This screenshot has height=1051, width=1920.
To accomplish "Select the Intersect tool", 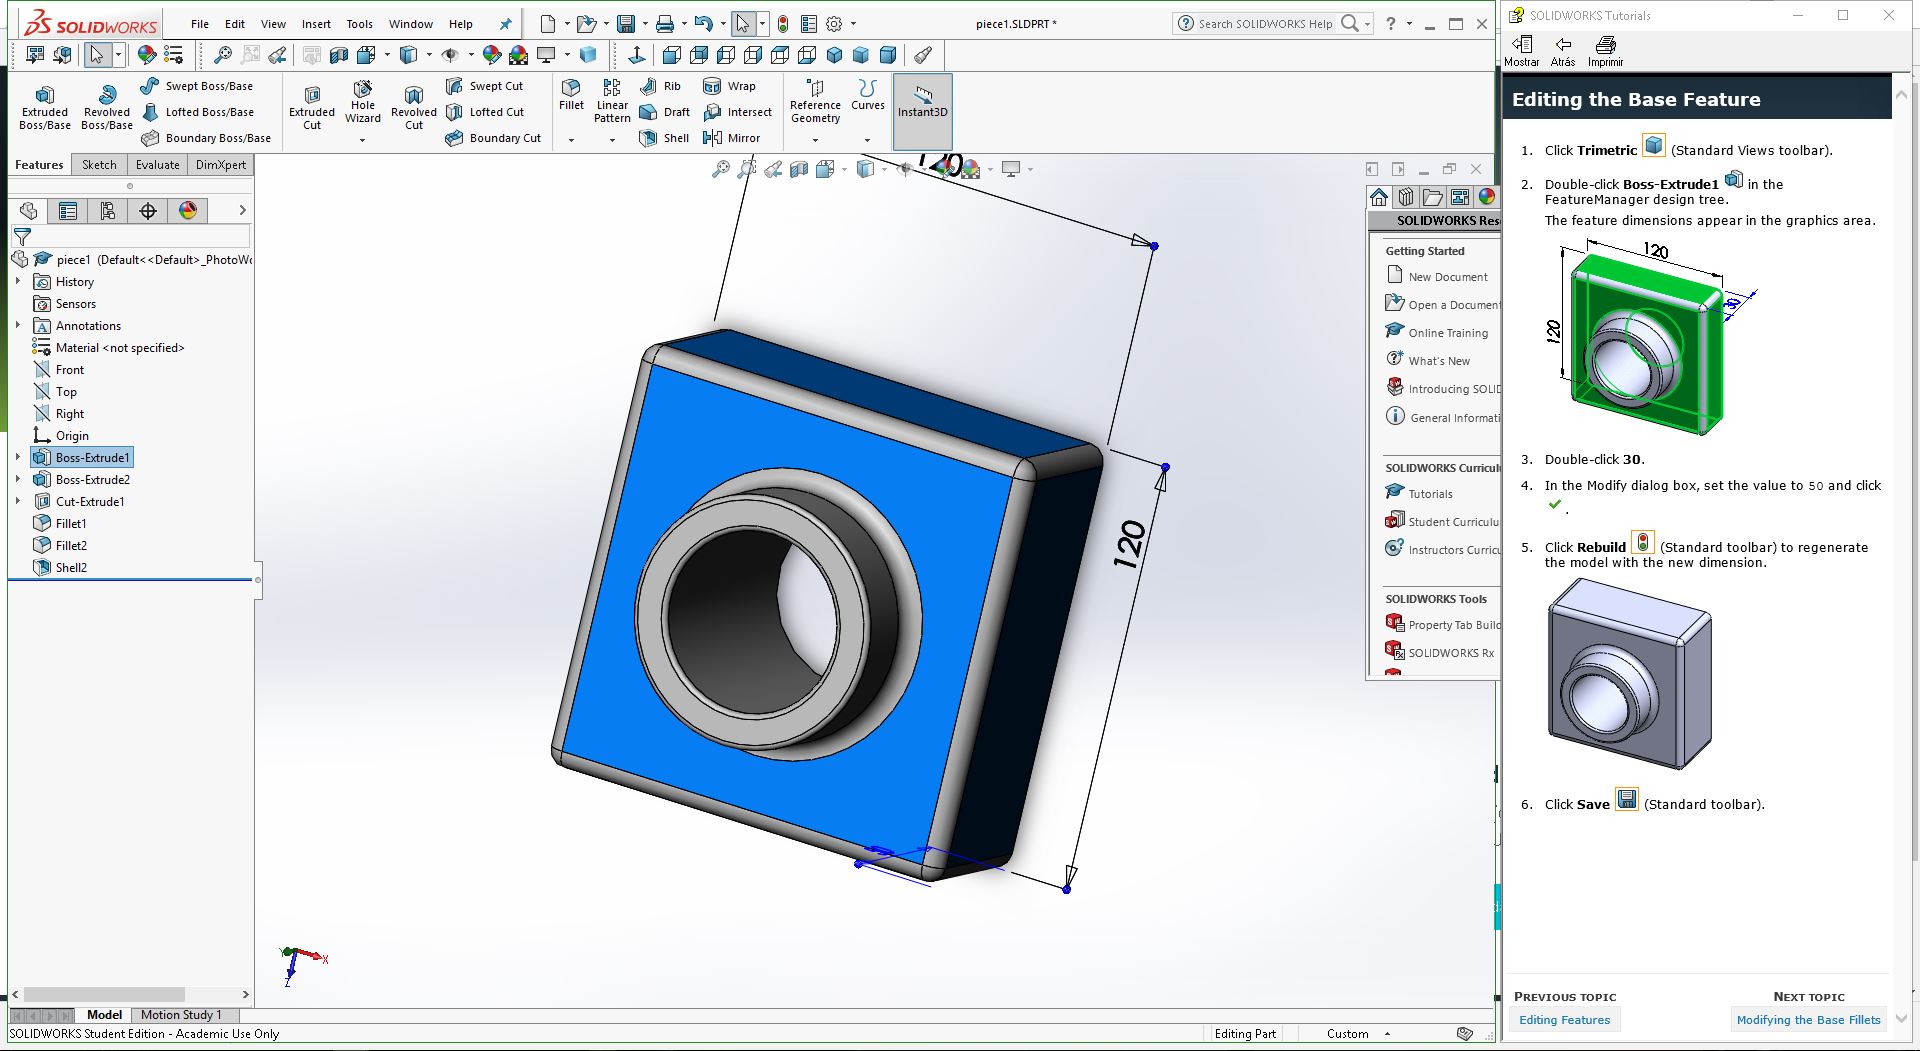I will [738, 112].
